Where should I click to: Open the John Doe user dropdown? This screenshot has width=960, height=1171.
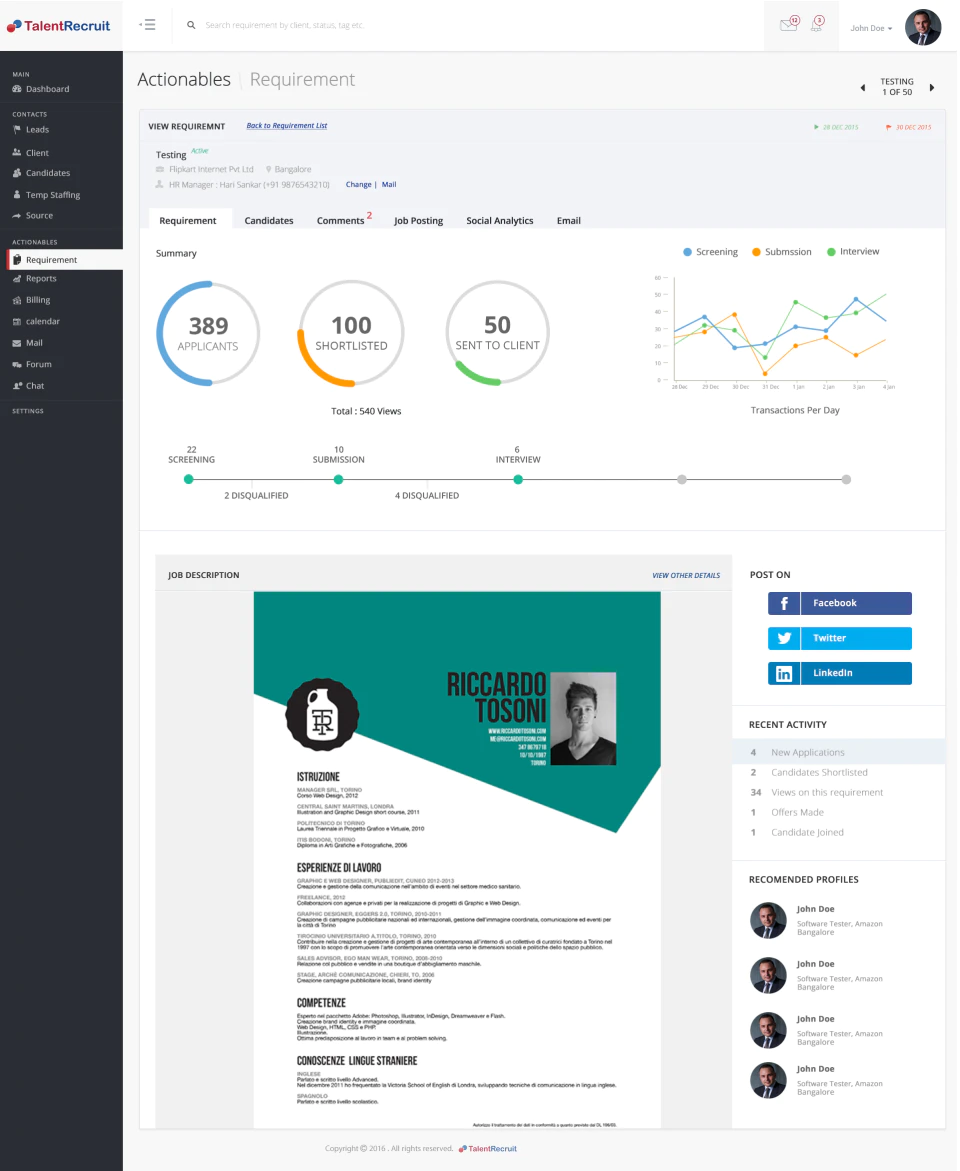pos(872,28)
